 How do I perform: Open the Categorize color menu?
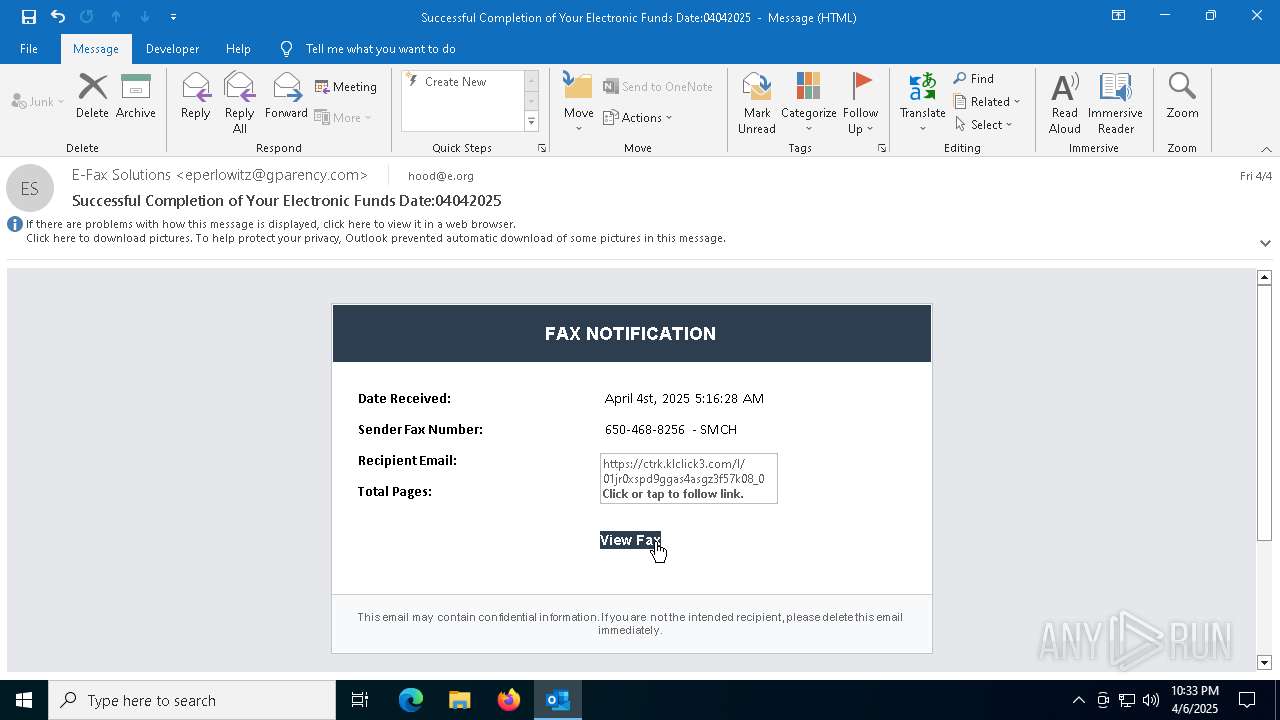[809, 103]
